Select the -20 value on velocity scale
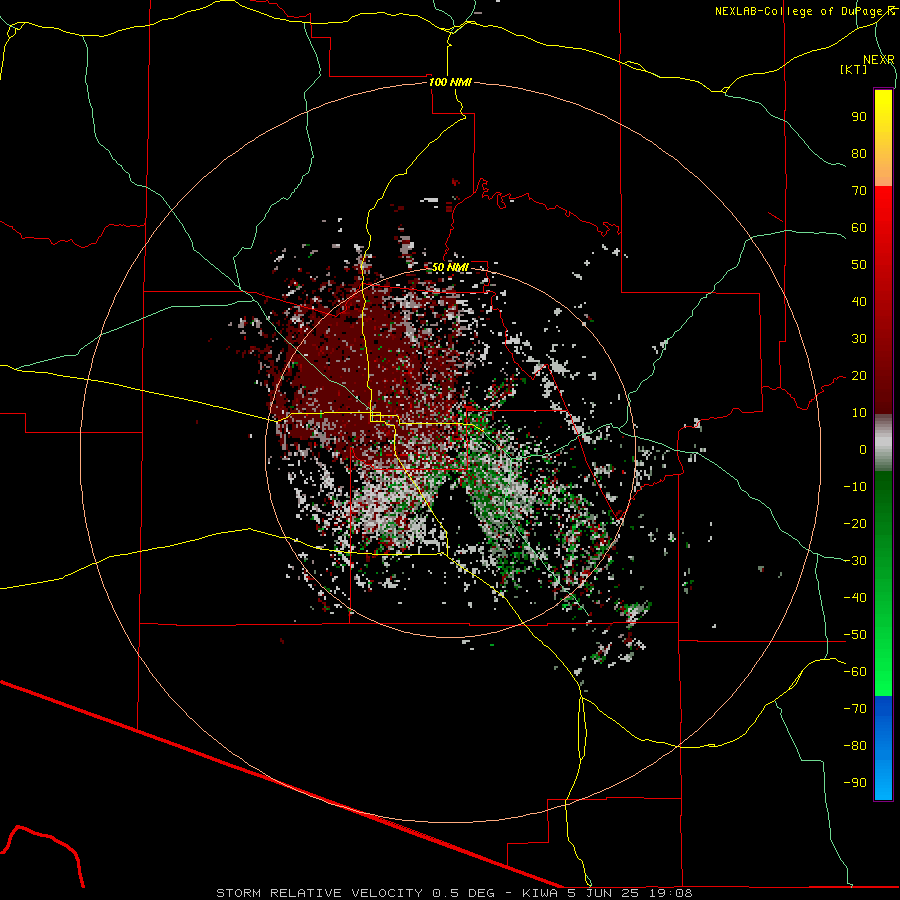Screen dimensions: 900x900 (x=855, y=524)
